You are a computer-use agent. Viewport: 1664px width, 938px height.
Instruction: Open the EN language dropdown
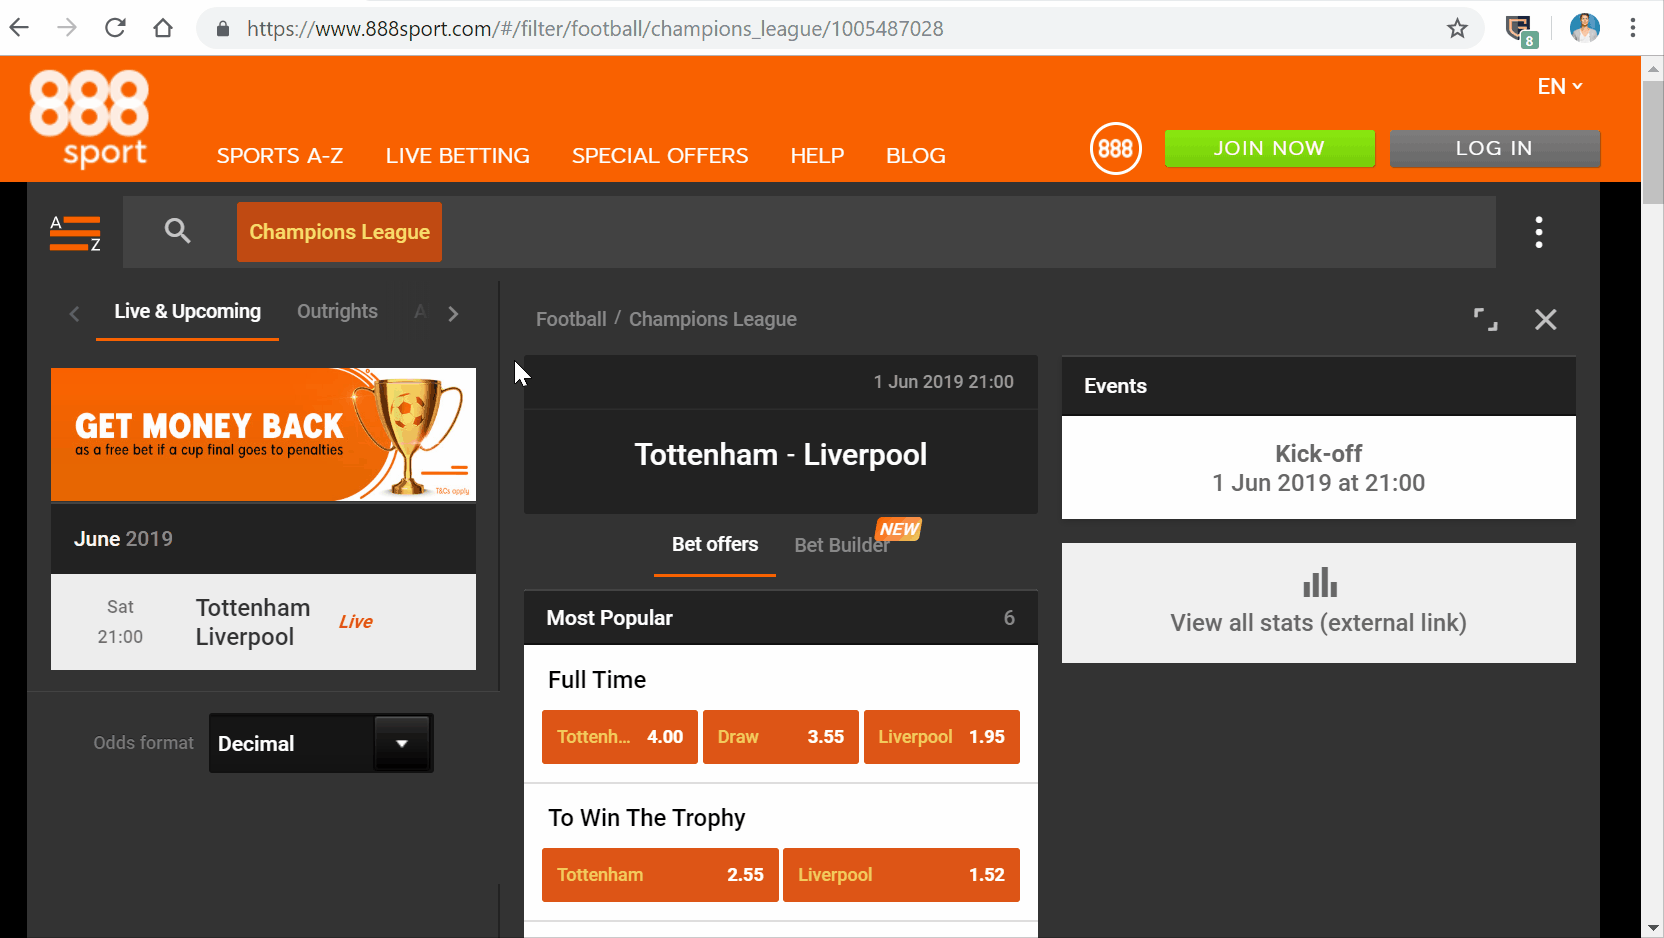tap(1560, 87)
